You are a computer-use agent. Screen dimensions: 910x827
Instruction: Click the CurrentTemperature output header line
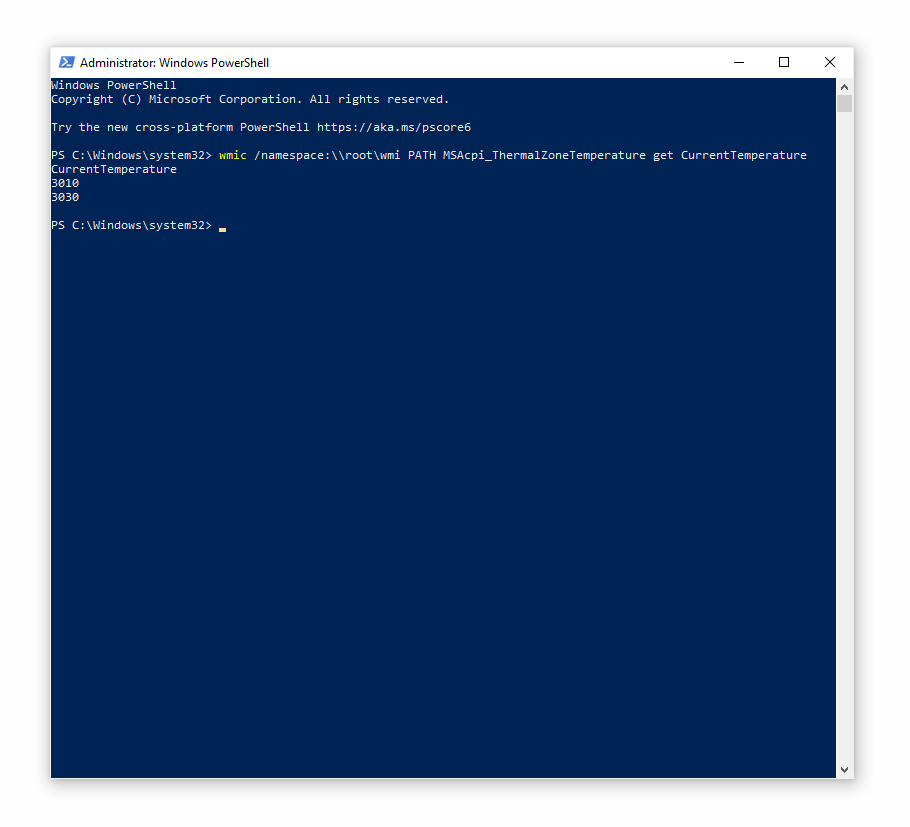coord(114,169)
